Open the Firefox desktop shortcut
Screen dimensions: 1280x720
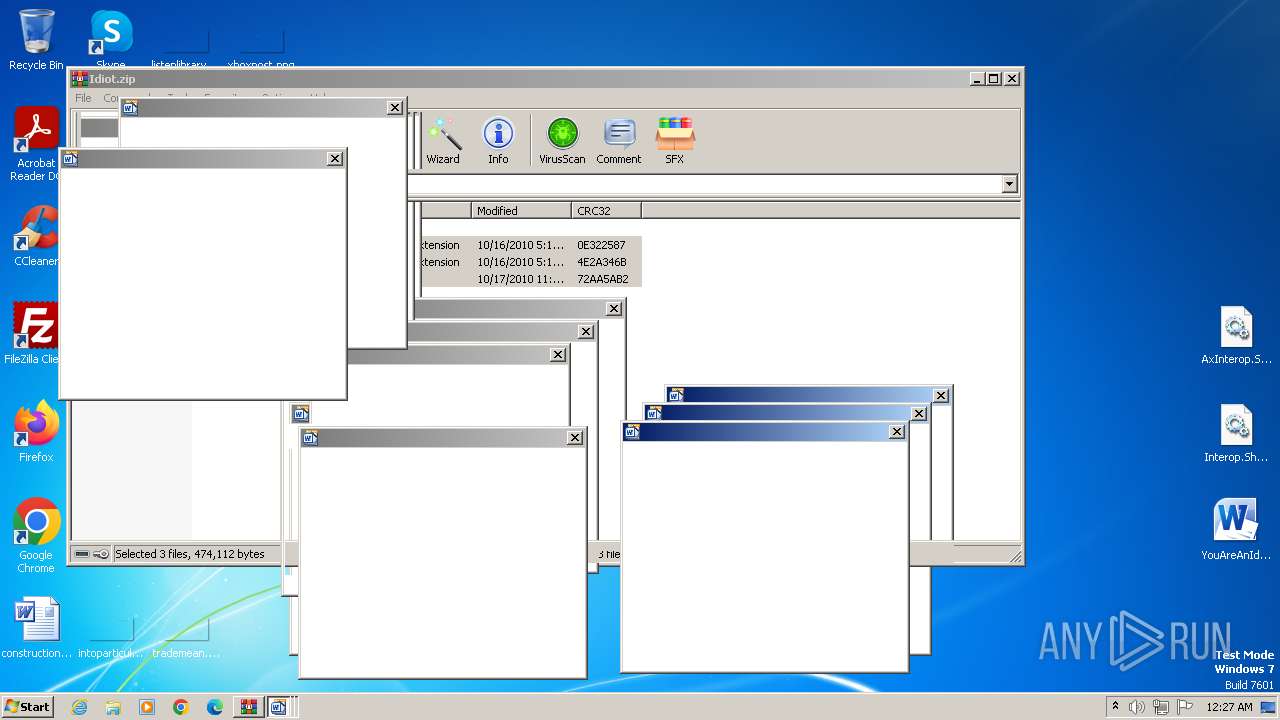pyautogui.click(x=36, y=431)
